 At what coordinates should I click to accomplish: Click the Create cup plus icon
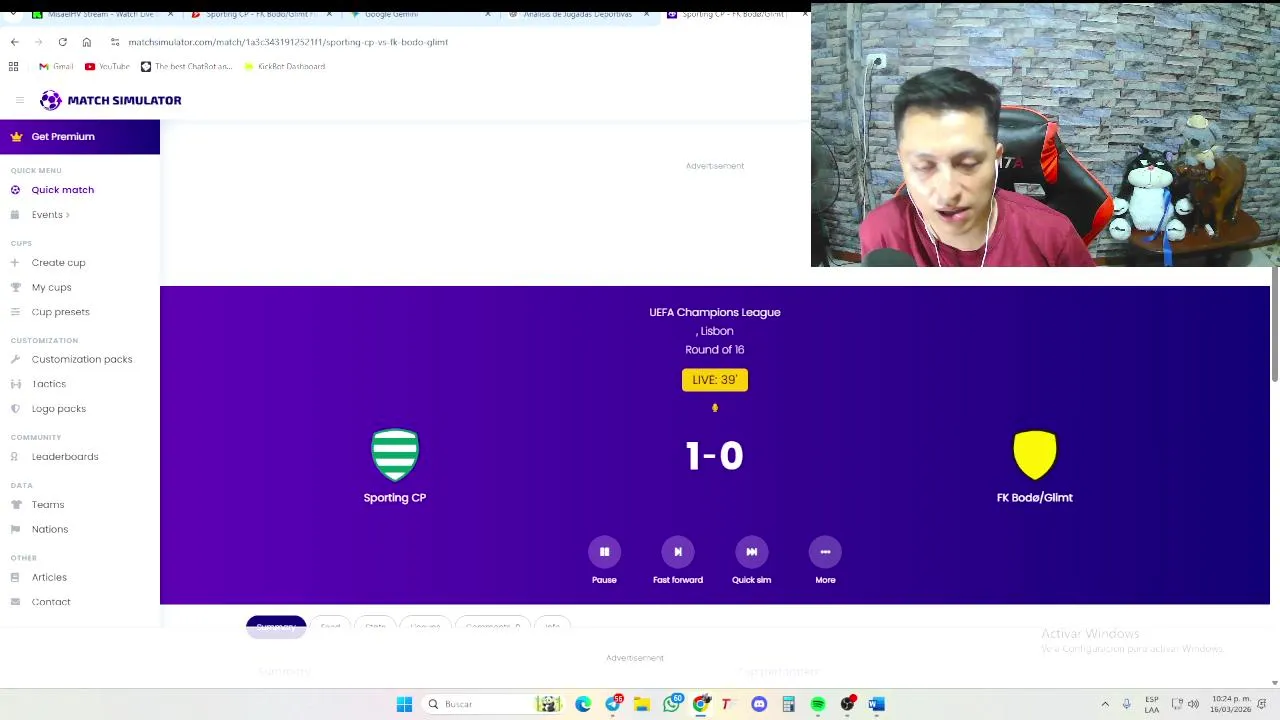tap(15, 263)
